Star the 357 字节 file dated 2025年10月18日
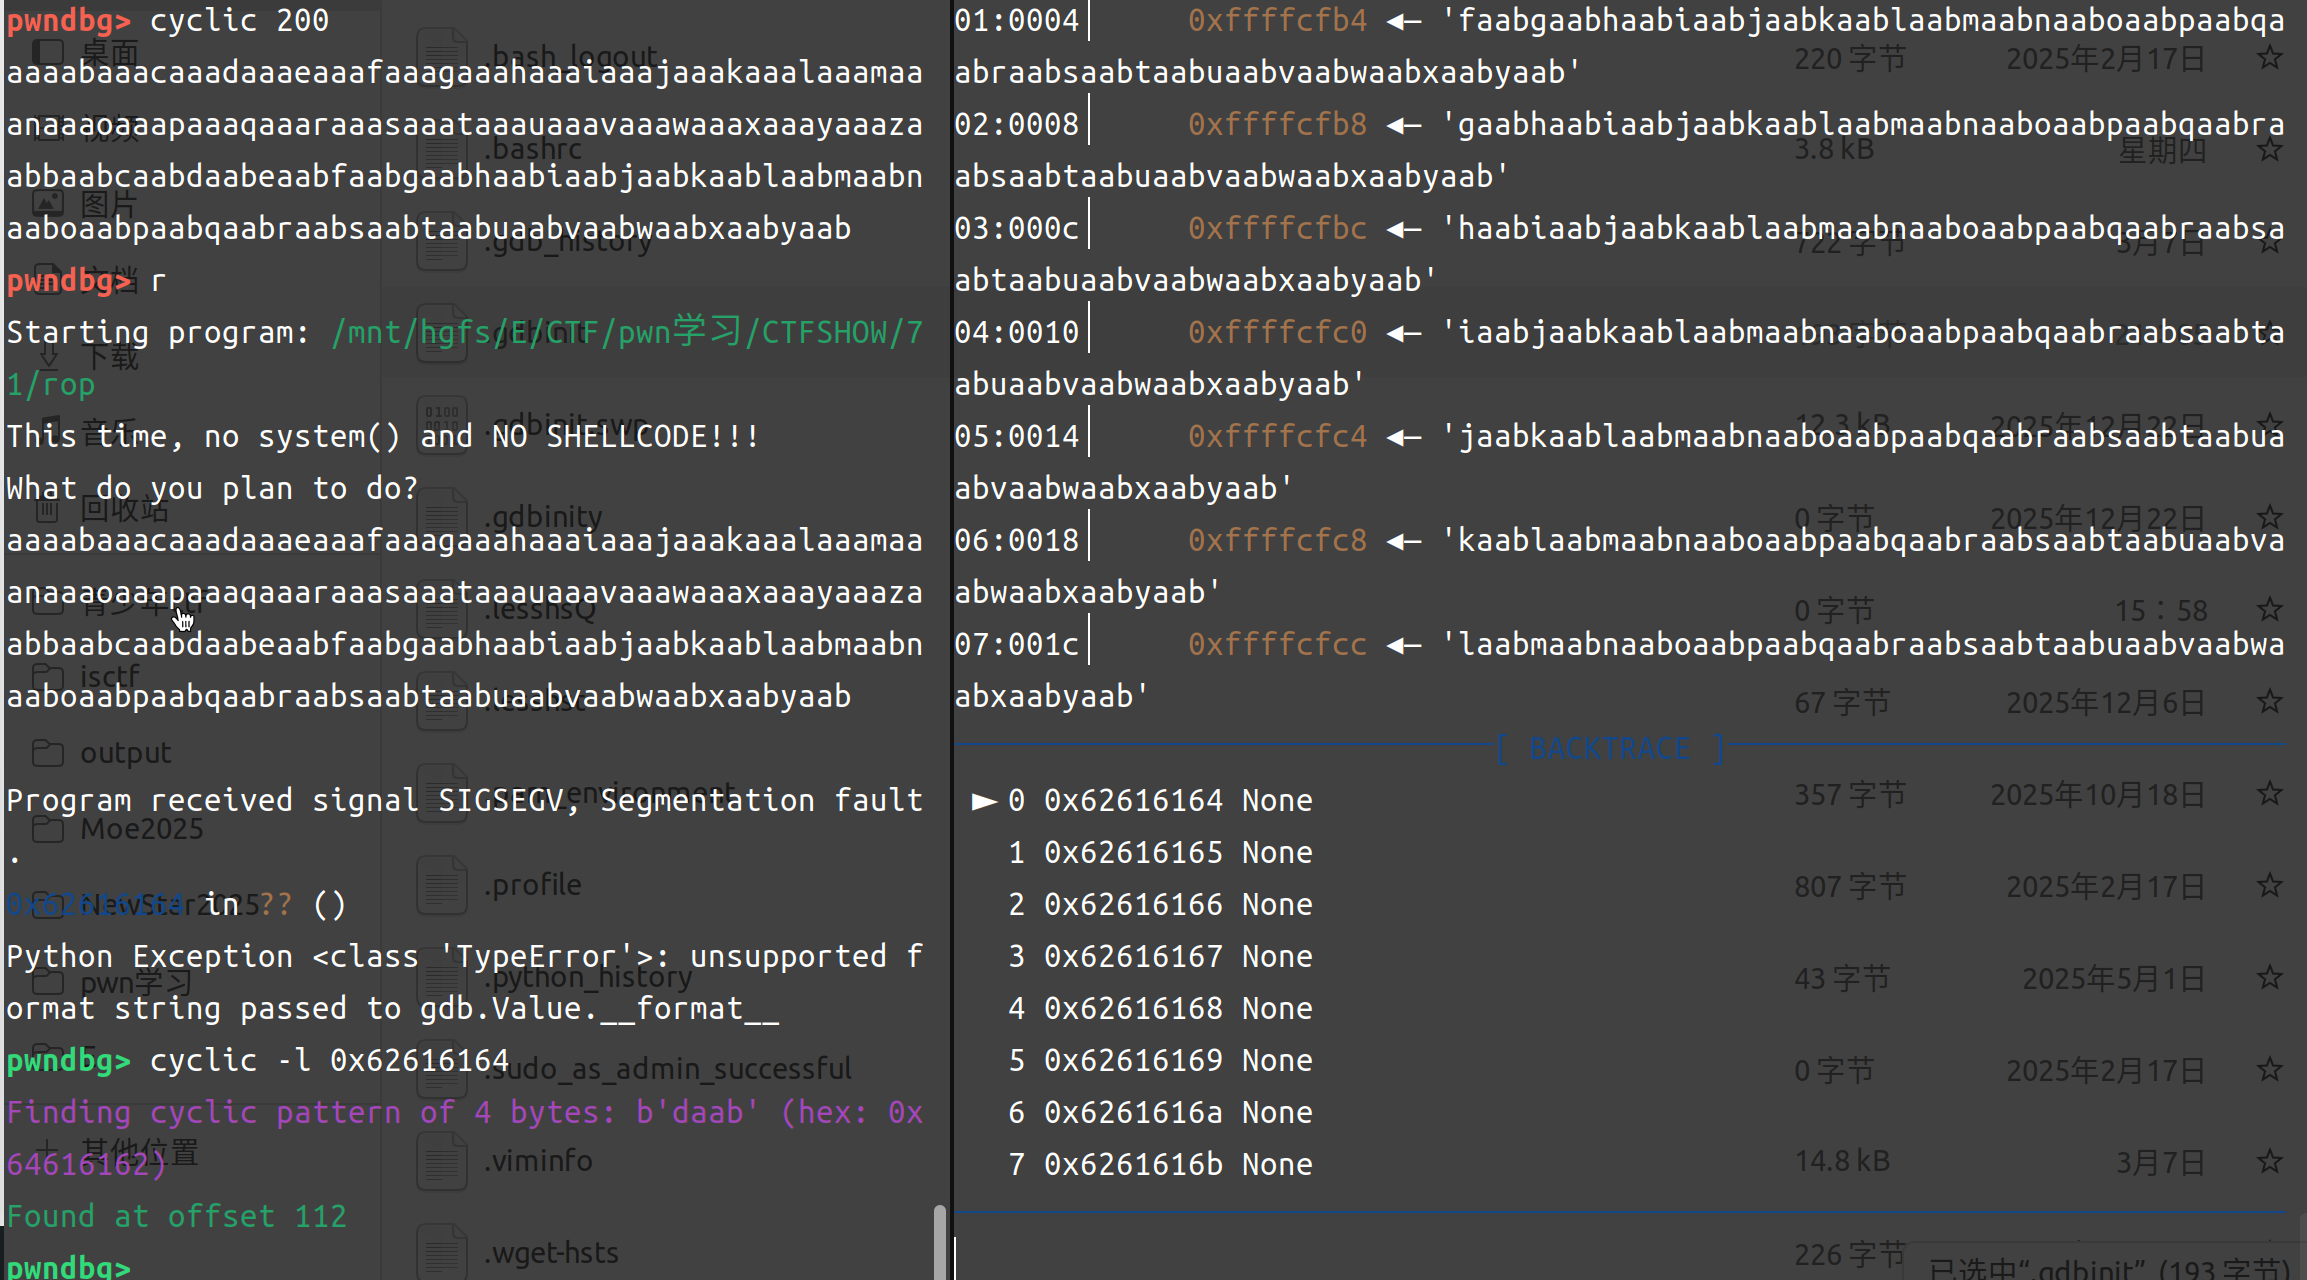The width and height of the screenshot is (2307, 1280). click(2270, 794)
